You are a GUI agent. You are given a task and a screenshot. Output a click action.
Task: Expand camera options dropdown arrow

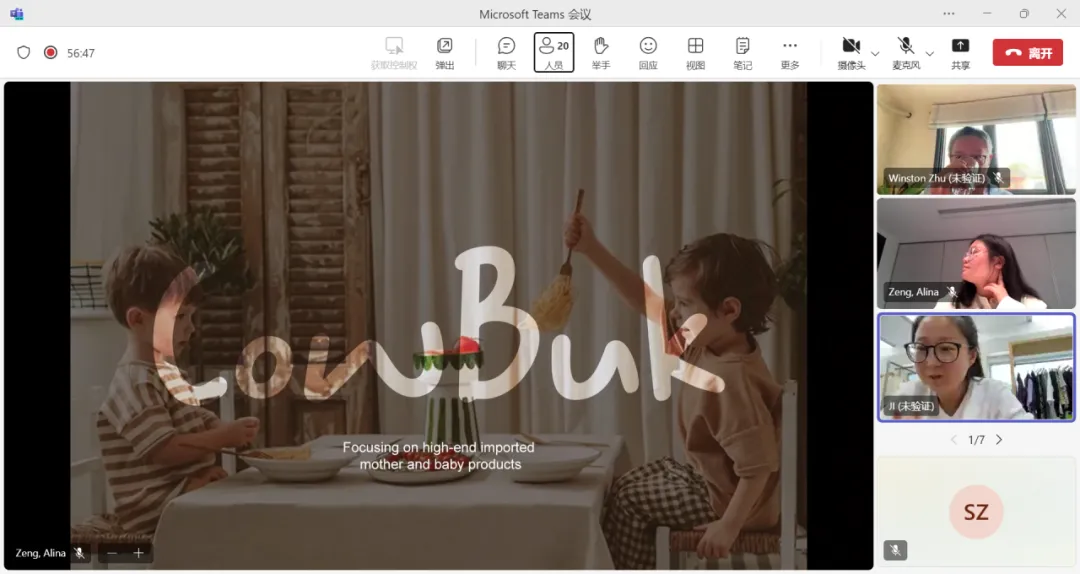[875, 54]
